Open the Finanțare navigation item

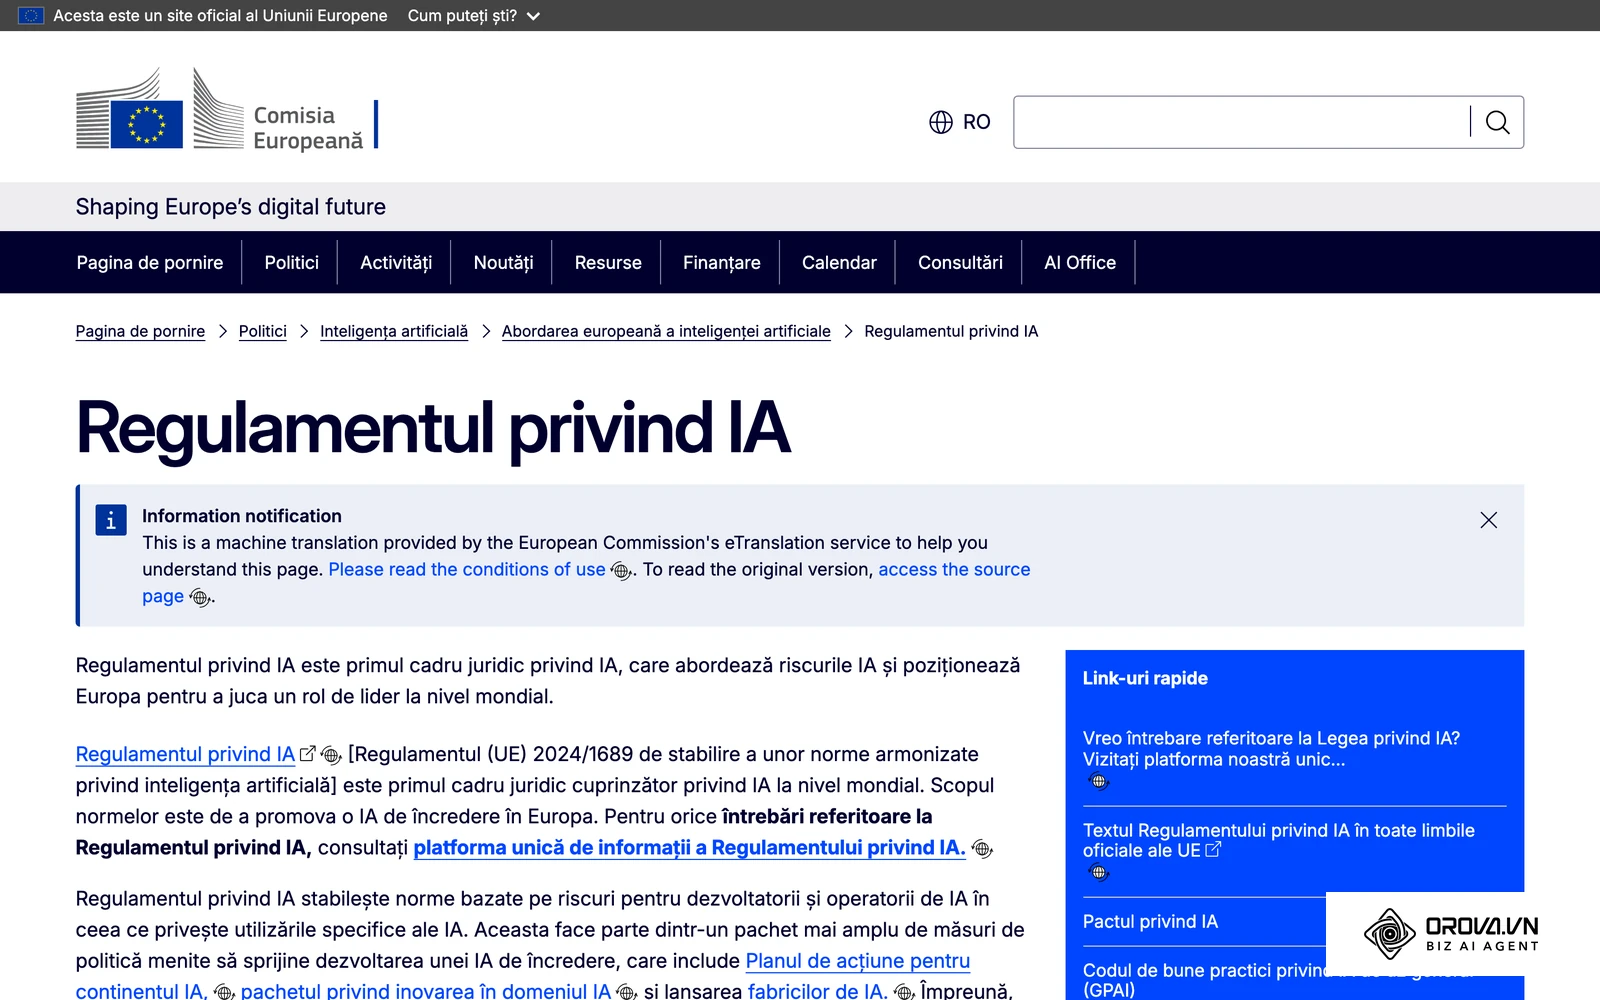click(721, 262)
